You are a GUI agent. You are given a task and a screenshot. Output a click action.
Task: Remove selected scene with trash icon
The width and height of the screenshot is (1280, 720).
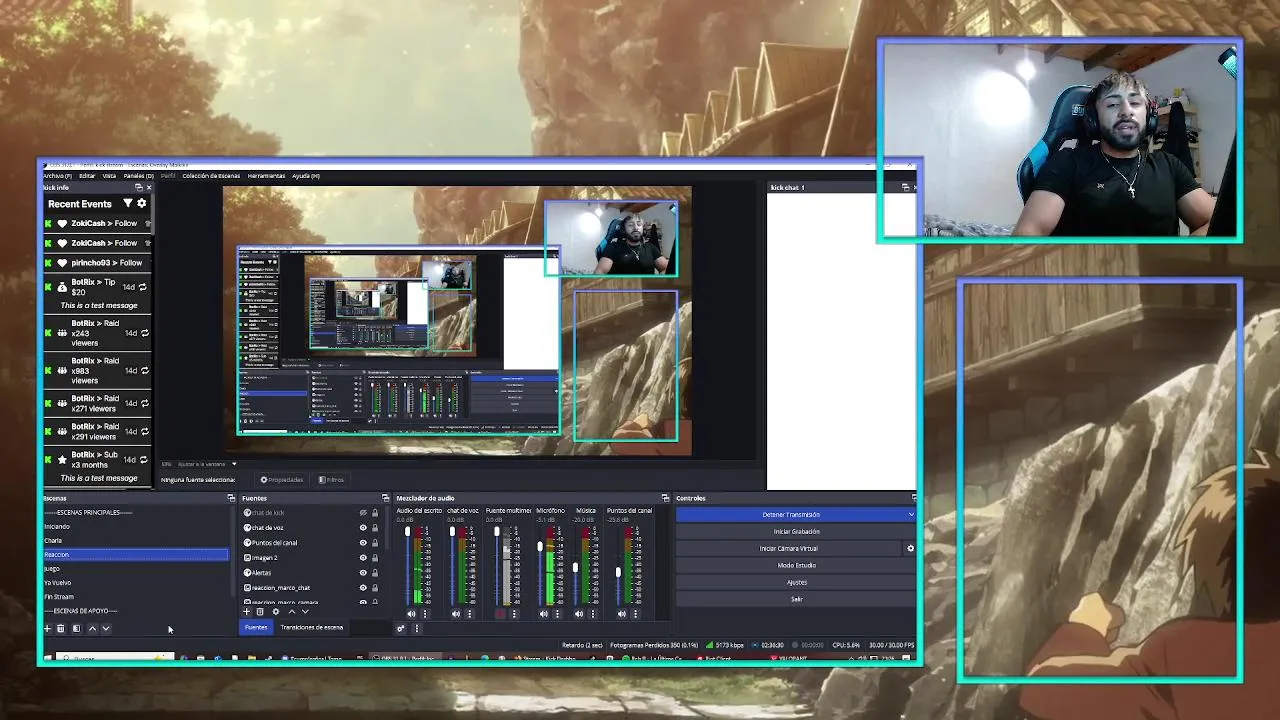[x=60, y=628]
